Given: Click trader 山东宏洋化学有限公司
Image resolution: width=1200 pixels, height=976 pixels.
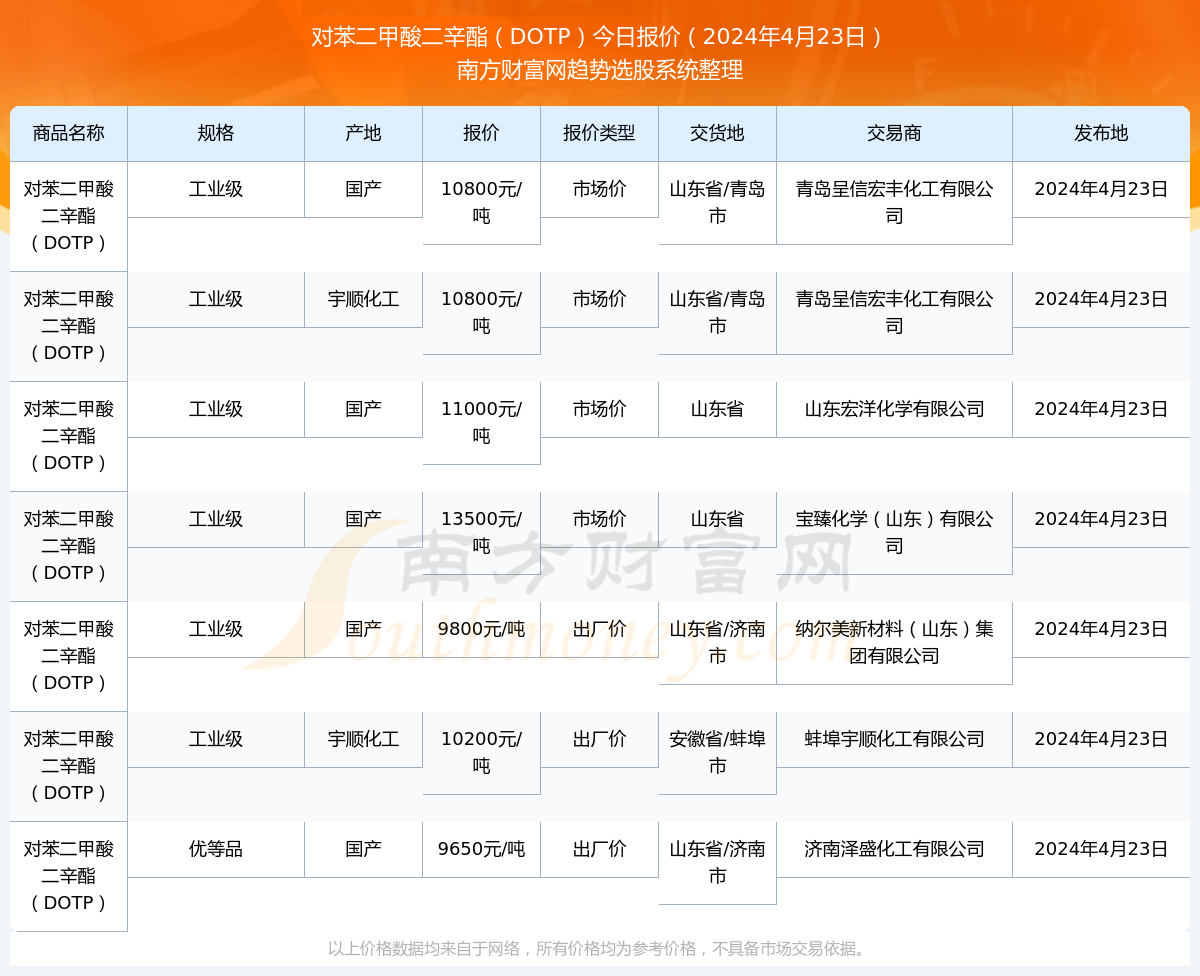Looking at the screenshot, I should 894,409.
